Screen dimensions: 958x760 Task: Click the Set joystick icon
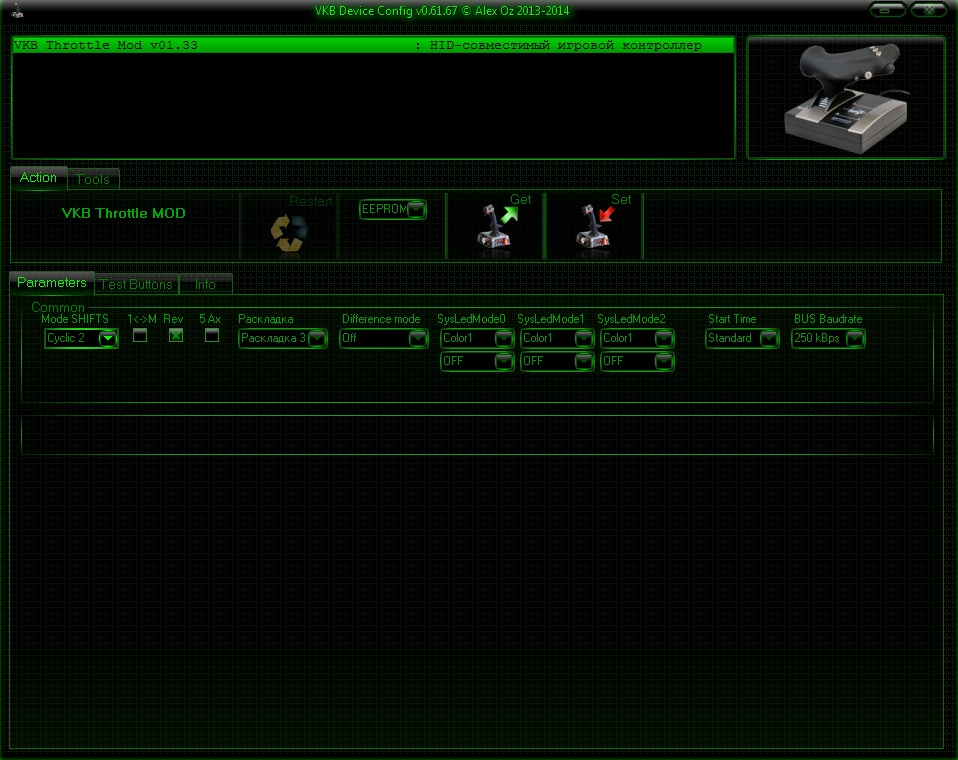(x=595, y=226)
